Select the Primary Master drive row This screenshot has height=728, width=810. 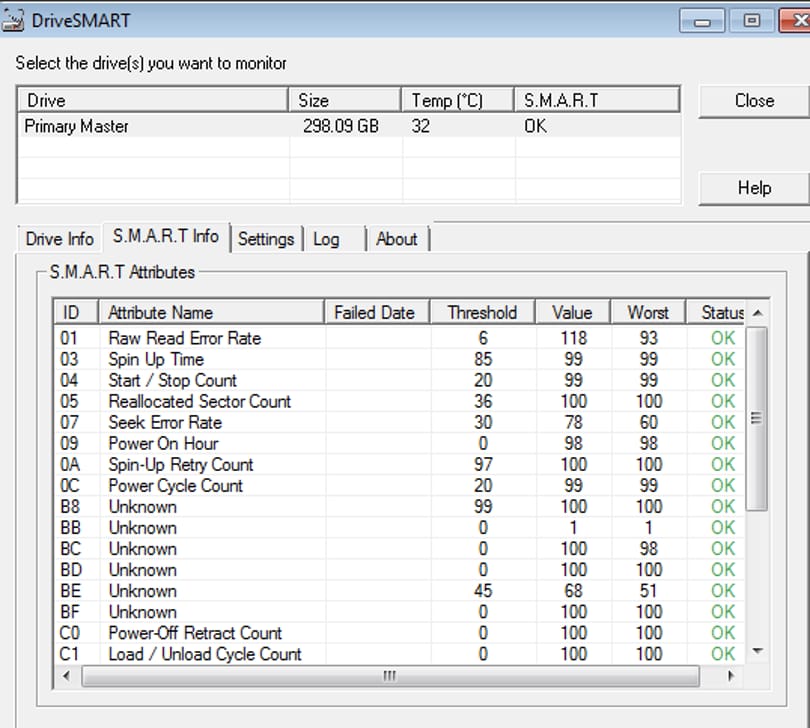click(x=349, y=126)
